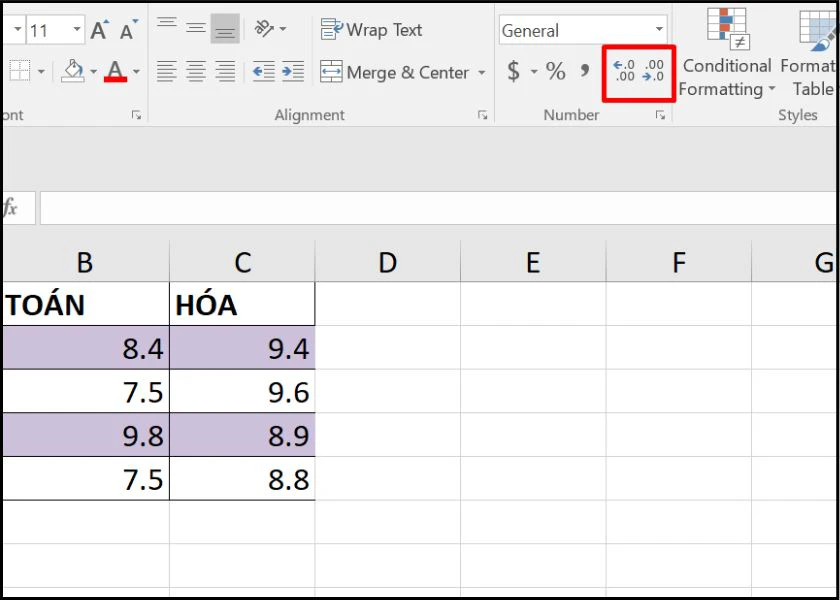The width and height of the screenshot is (840, 600).
Task: Select column C header
Action: (x=243, y=262)
